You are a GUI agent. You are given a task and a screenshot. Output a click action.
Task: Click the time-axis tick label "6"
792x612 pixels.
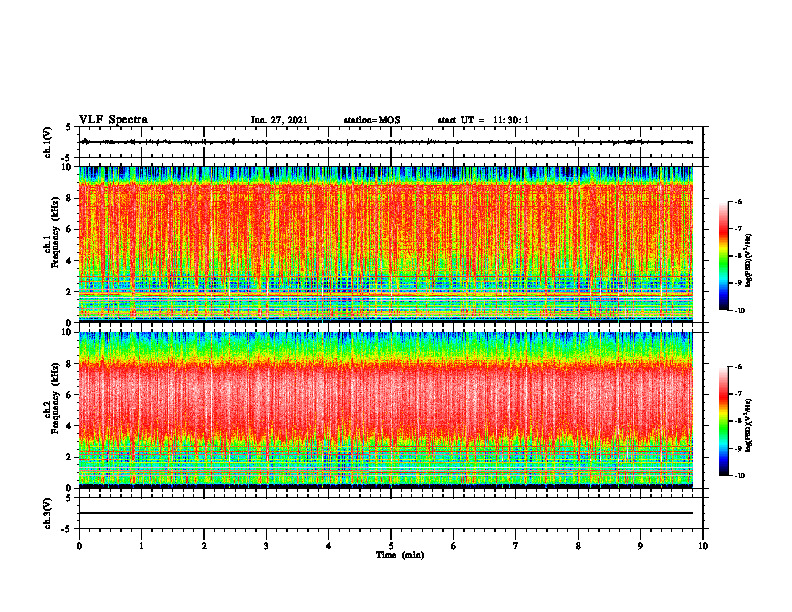click(454, 546)
